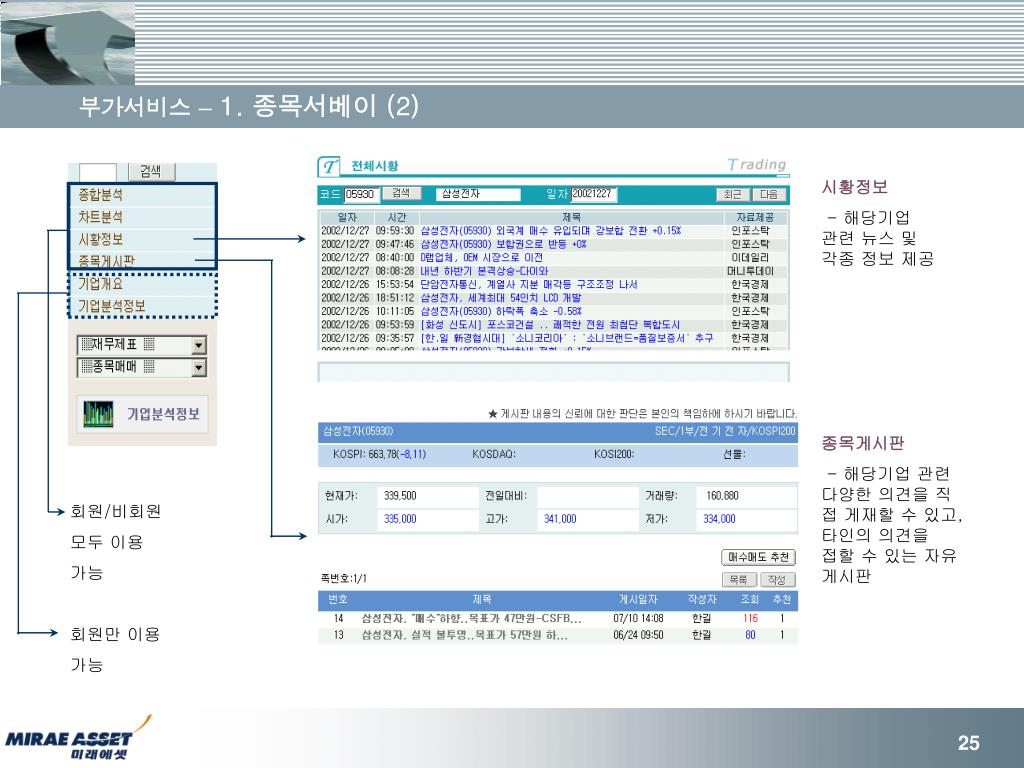Click the 다음 button

pos(769,194)
